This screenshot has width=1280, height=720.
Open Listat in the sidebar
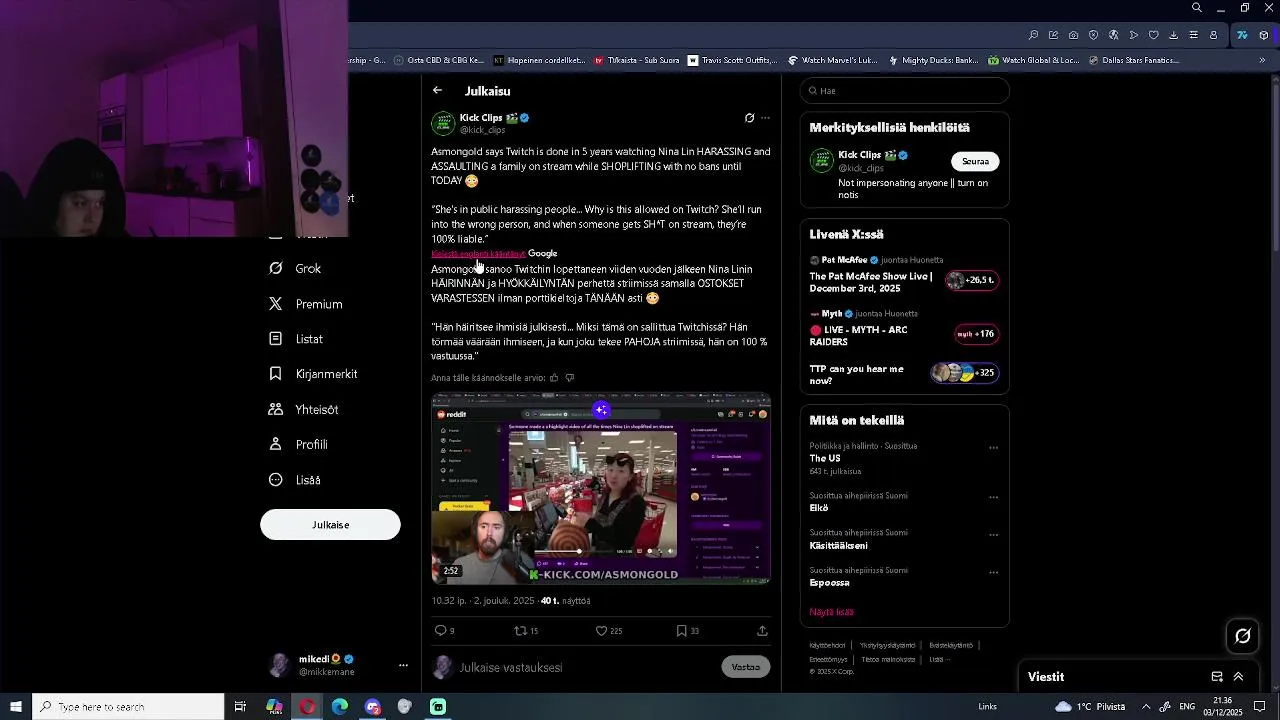pos(296,339)
